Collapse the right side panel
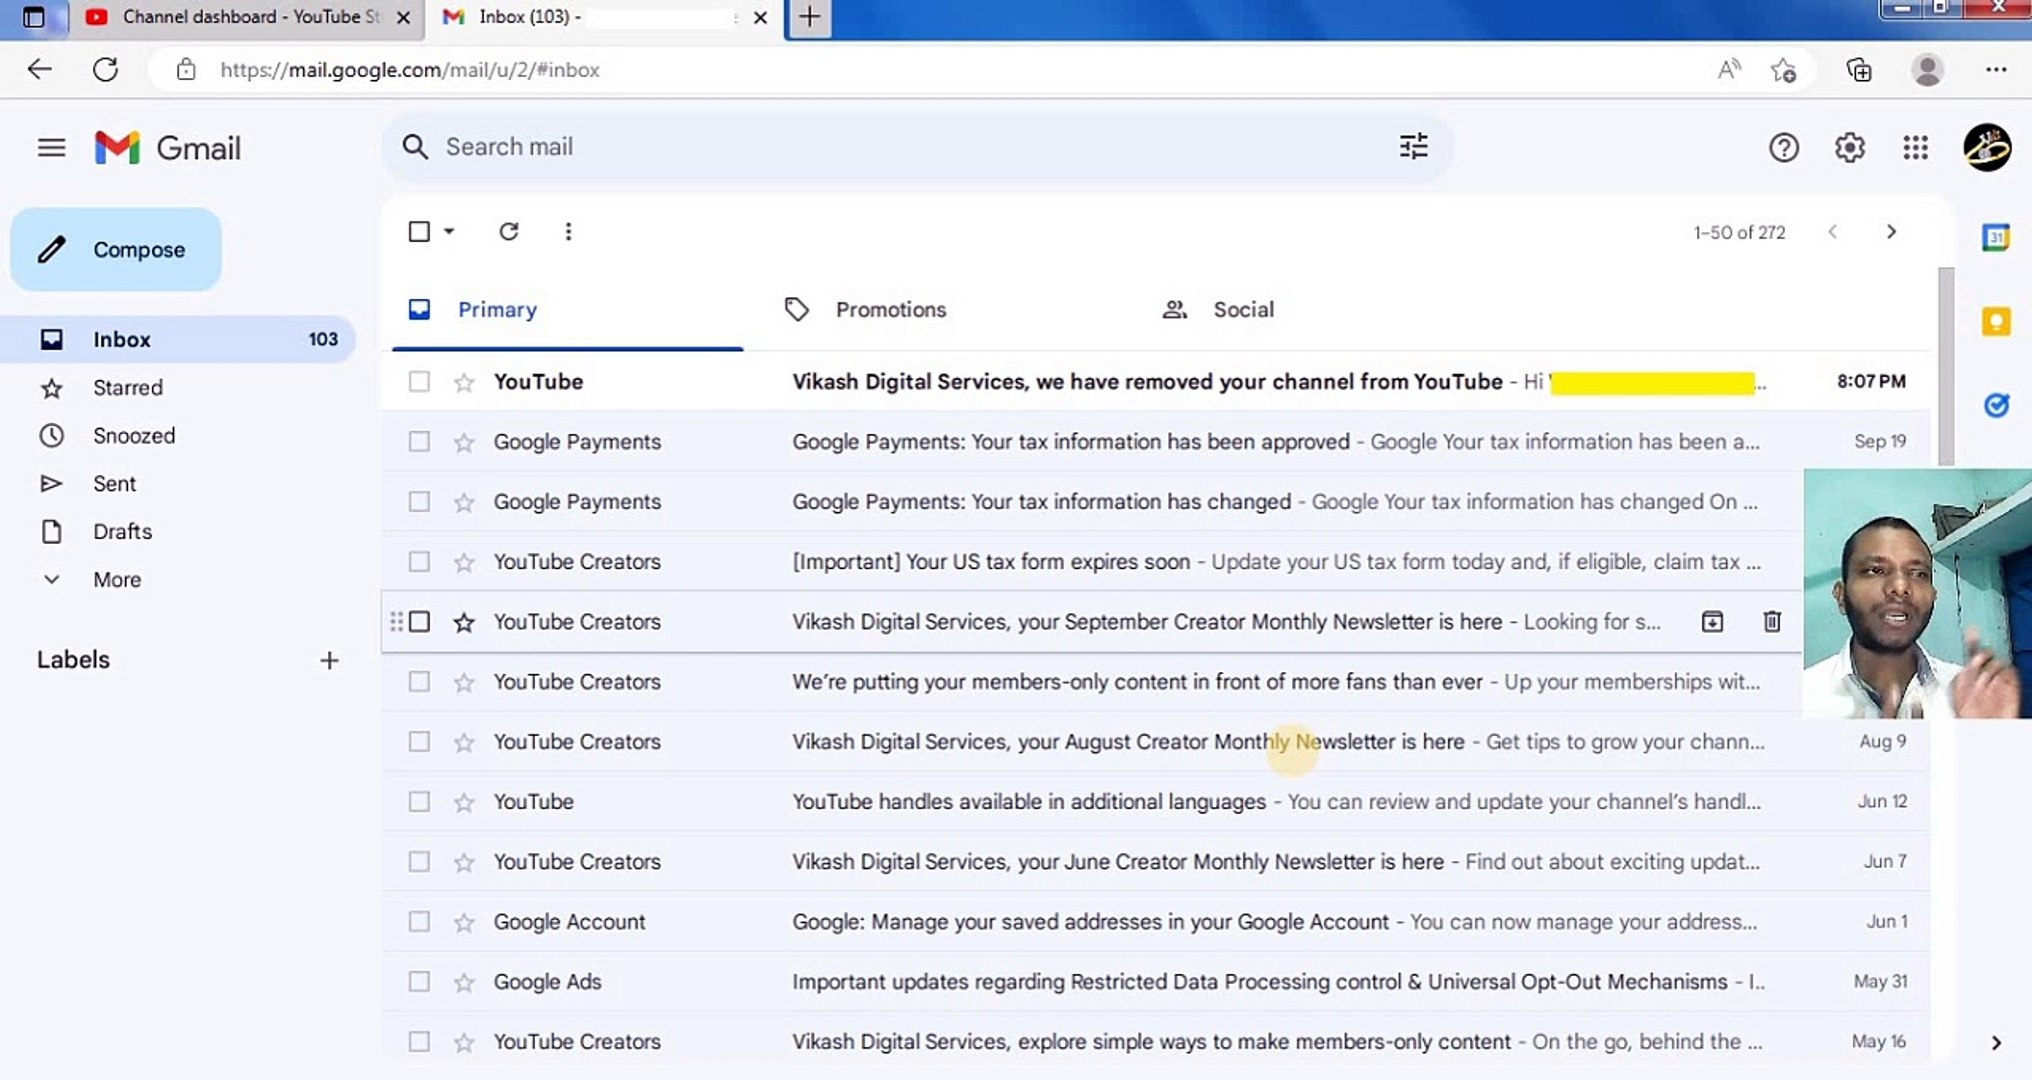This screenshot has height=1080, width=2032. pos(1995,1041)
